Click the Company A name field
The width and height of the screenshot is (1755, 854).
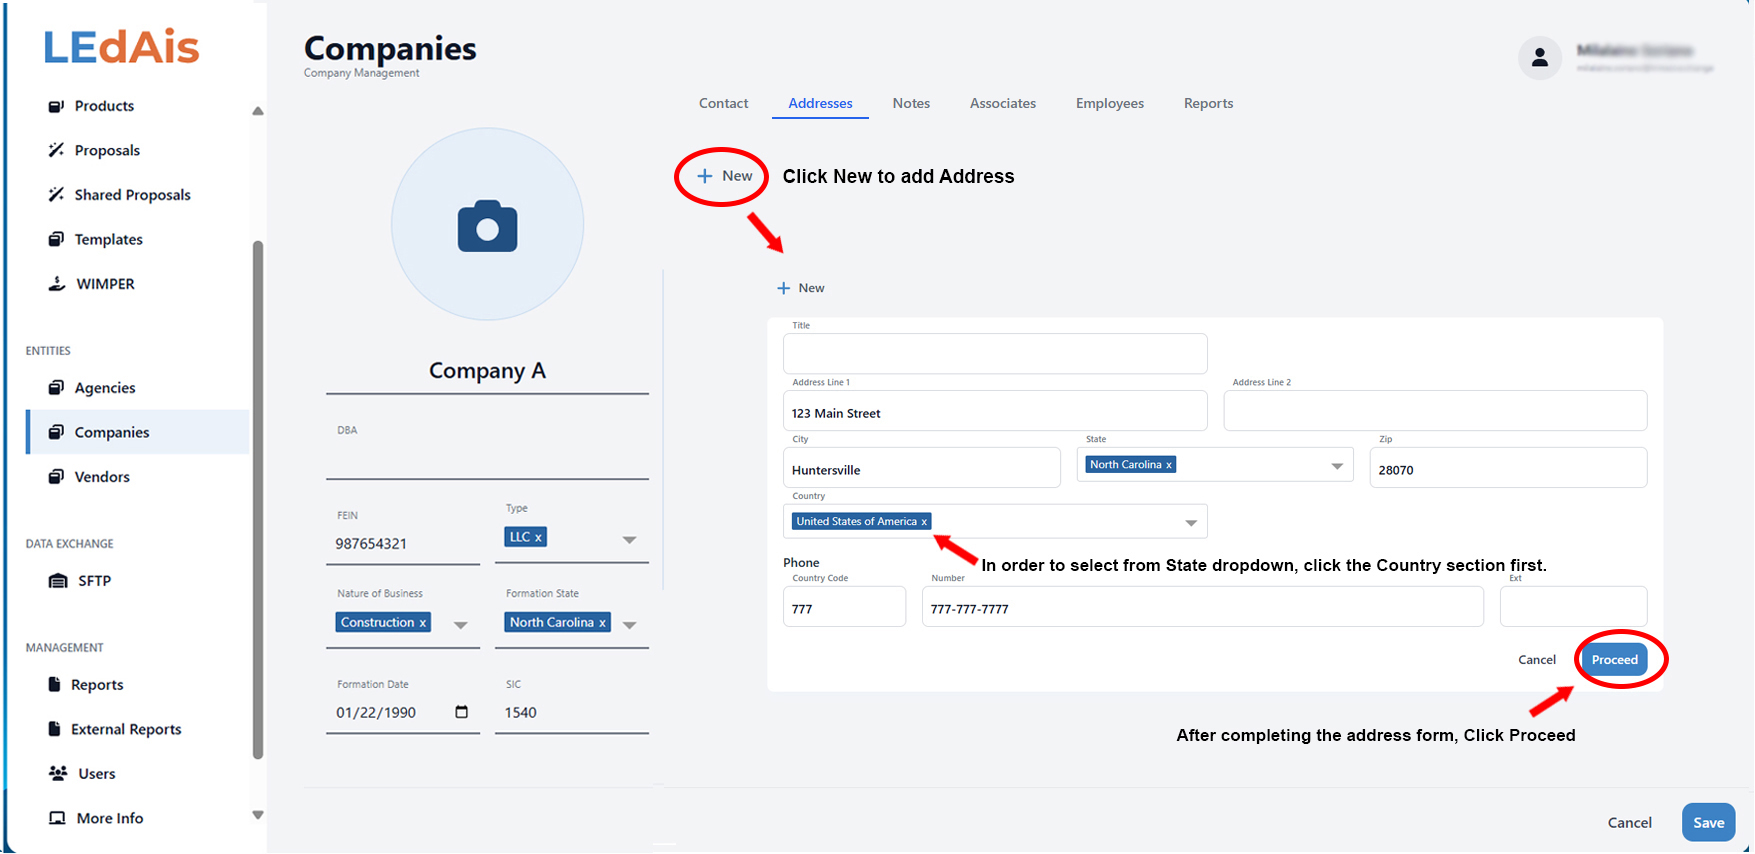tap(487, 371)
